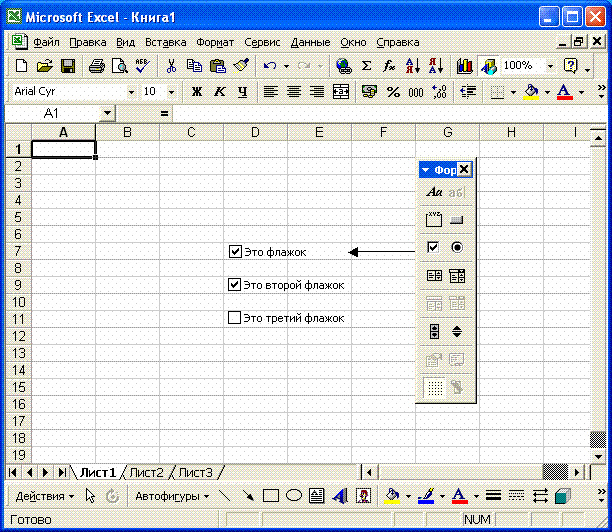
Task: Open the Автофигуры dropdown menu
Action: tap(172, 496)
